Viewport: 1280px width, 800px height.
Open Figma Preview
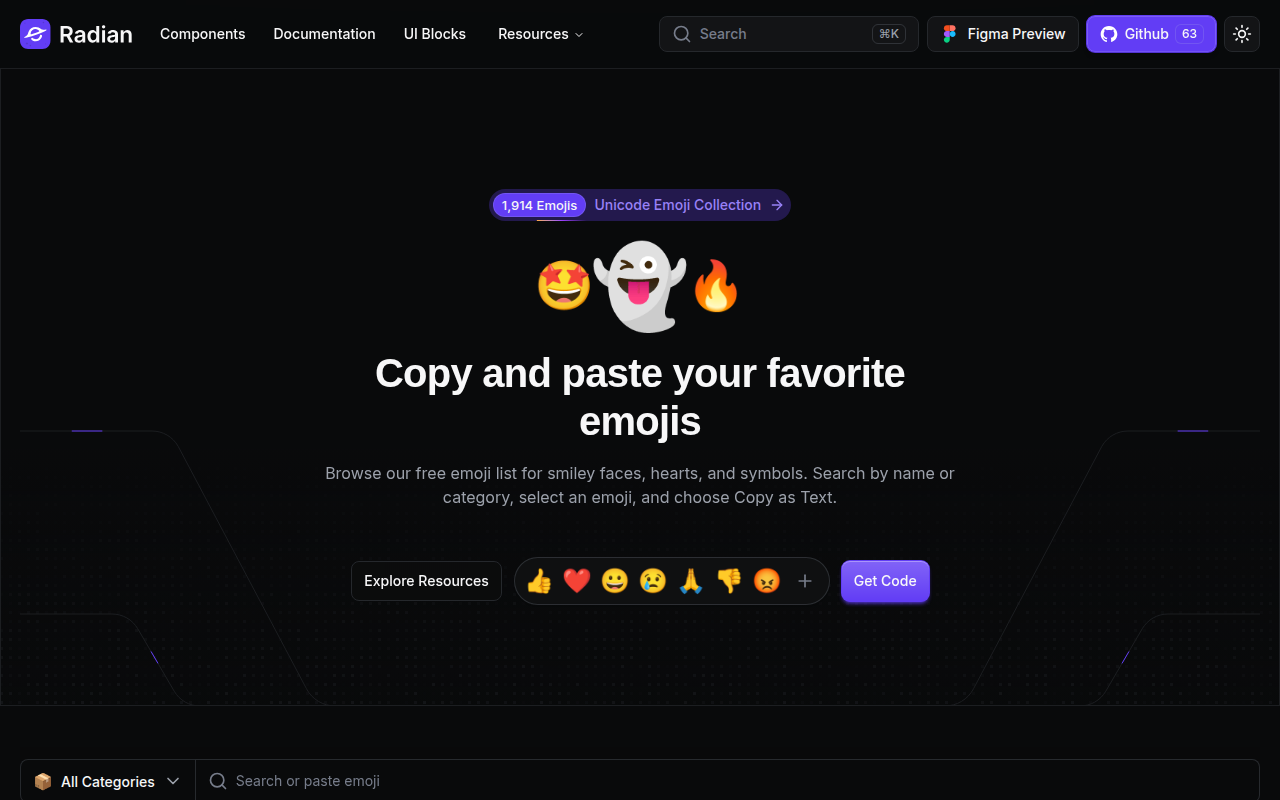pyautogui.click(x=1003, y=34)
